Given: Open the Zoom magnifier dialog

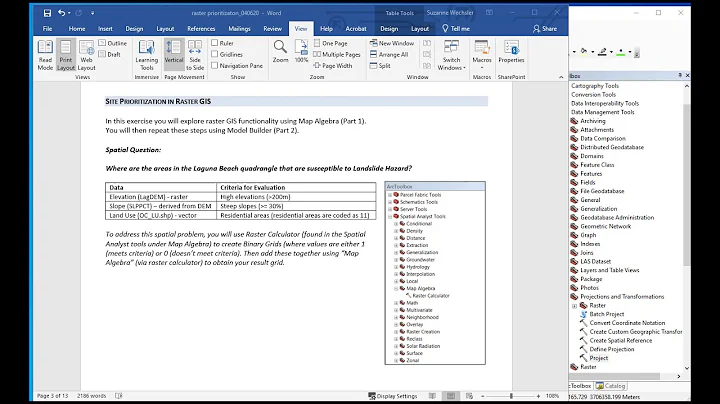Looking at the screenshot, I should pos(280,51).
